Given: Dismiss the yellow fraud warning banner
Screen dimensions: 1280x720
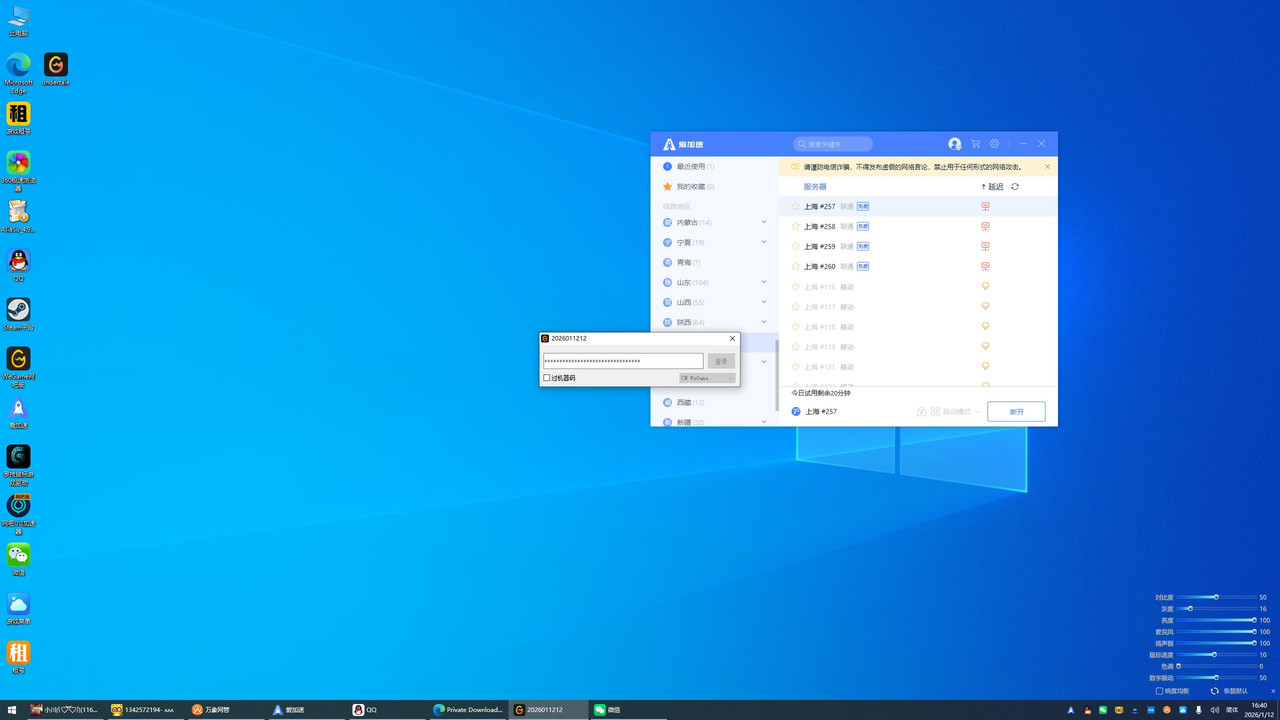Looking at the screenshot, I should point(1047,167).
